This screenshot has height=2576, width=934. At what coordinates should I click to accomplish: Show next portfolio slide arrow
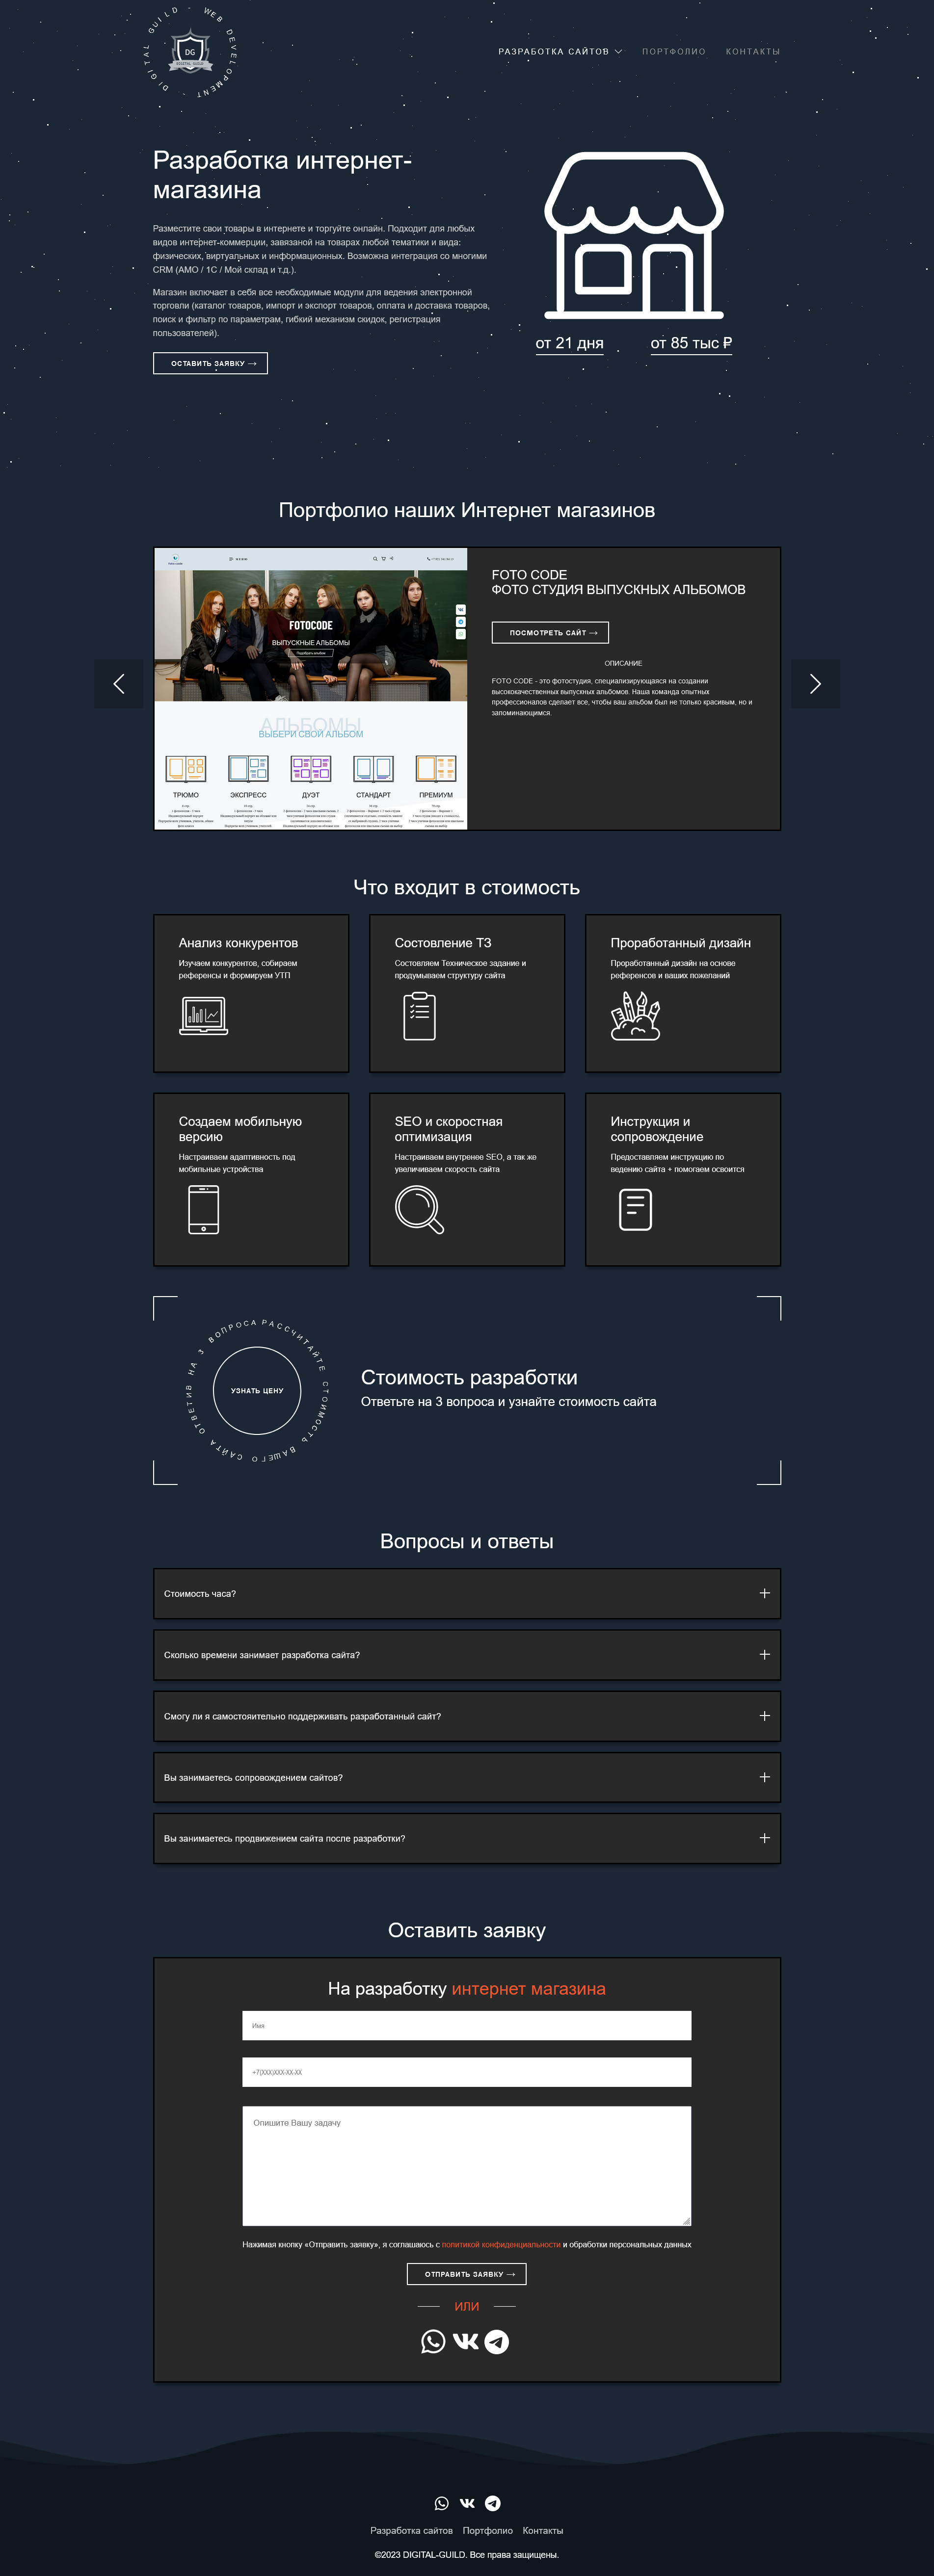[815, 684]
